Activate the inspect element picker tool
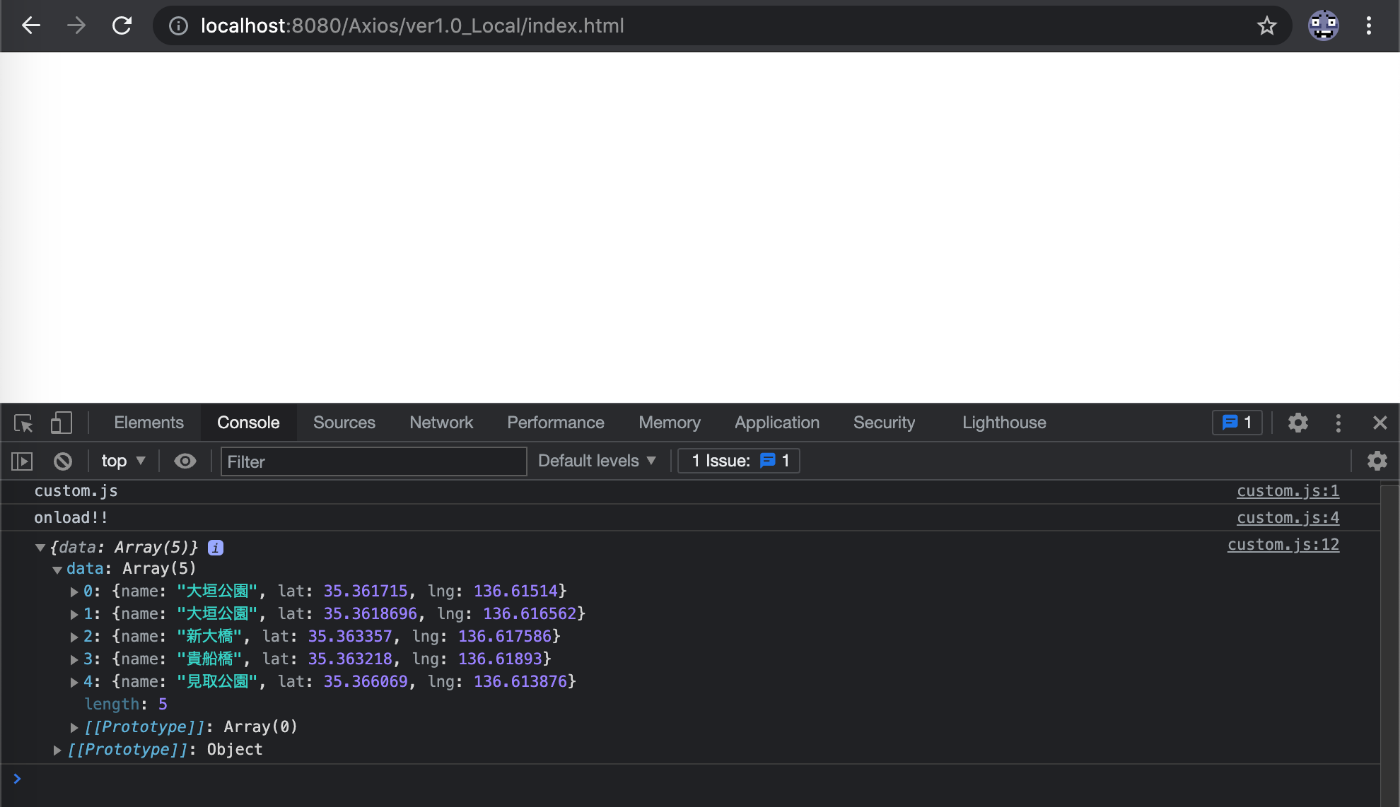The width and height of the screenshot is (1400, 807). point(24,423)
